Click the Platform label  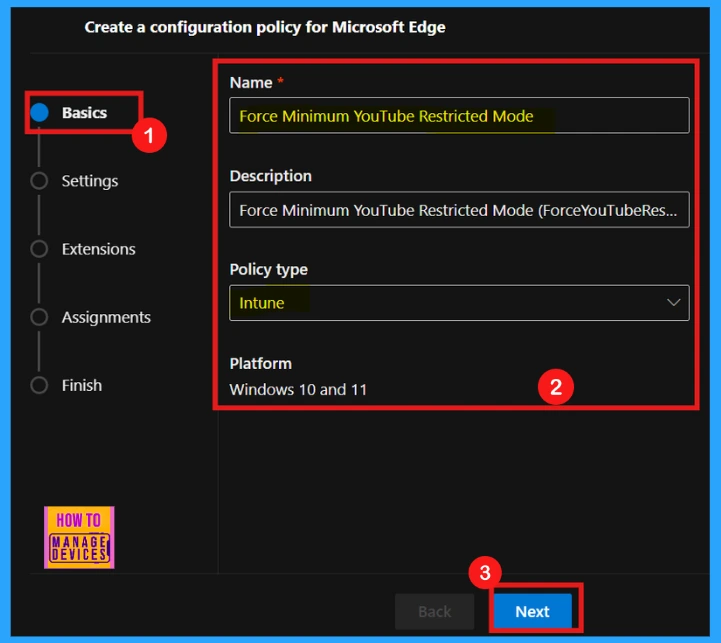(260, 363)
